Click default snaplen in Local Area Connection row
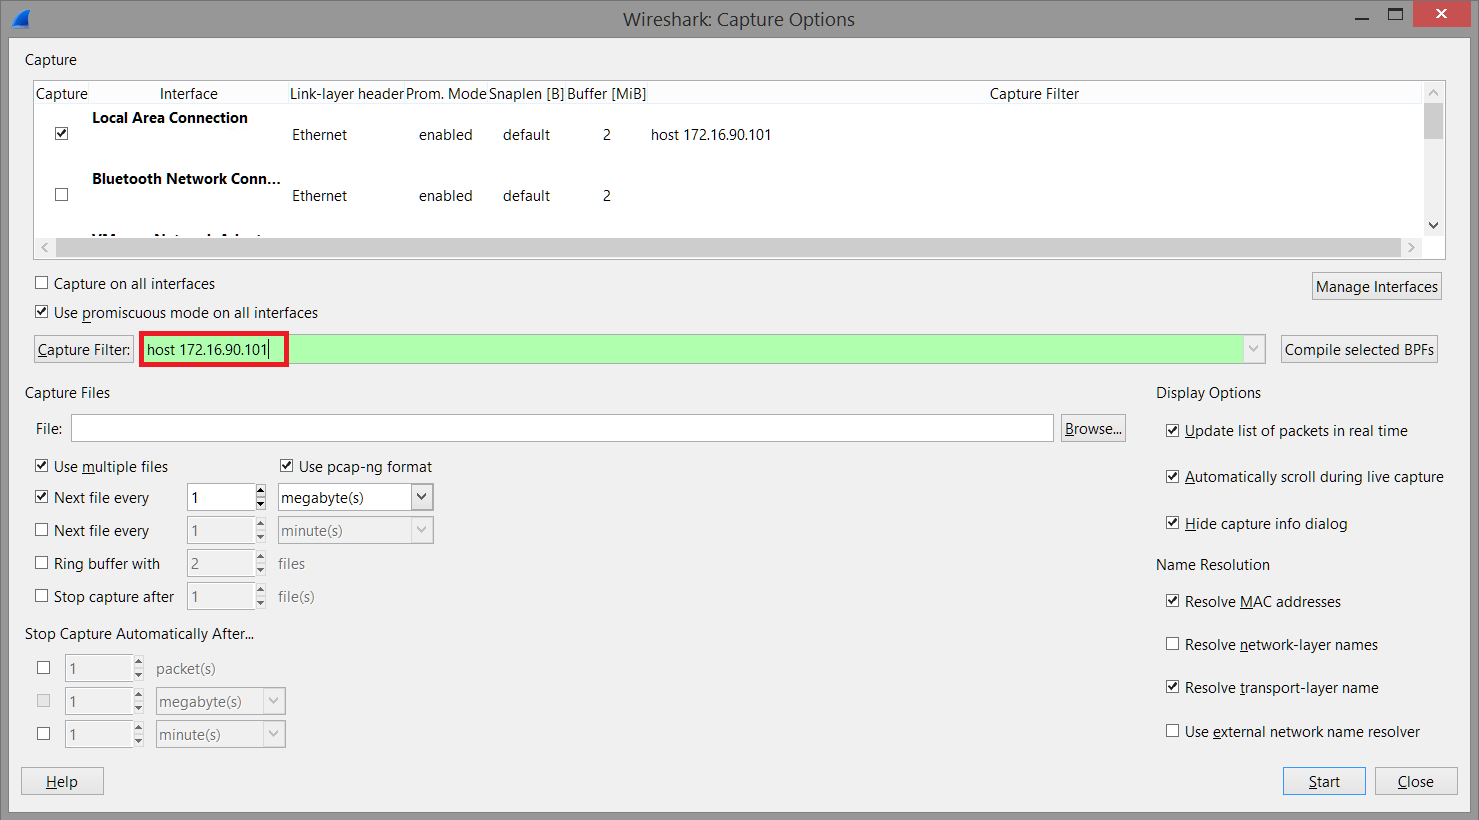 (527, 134)
